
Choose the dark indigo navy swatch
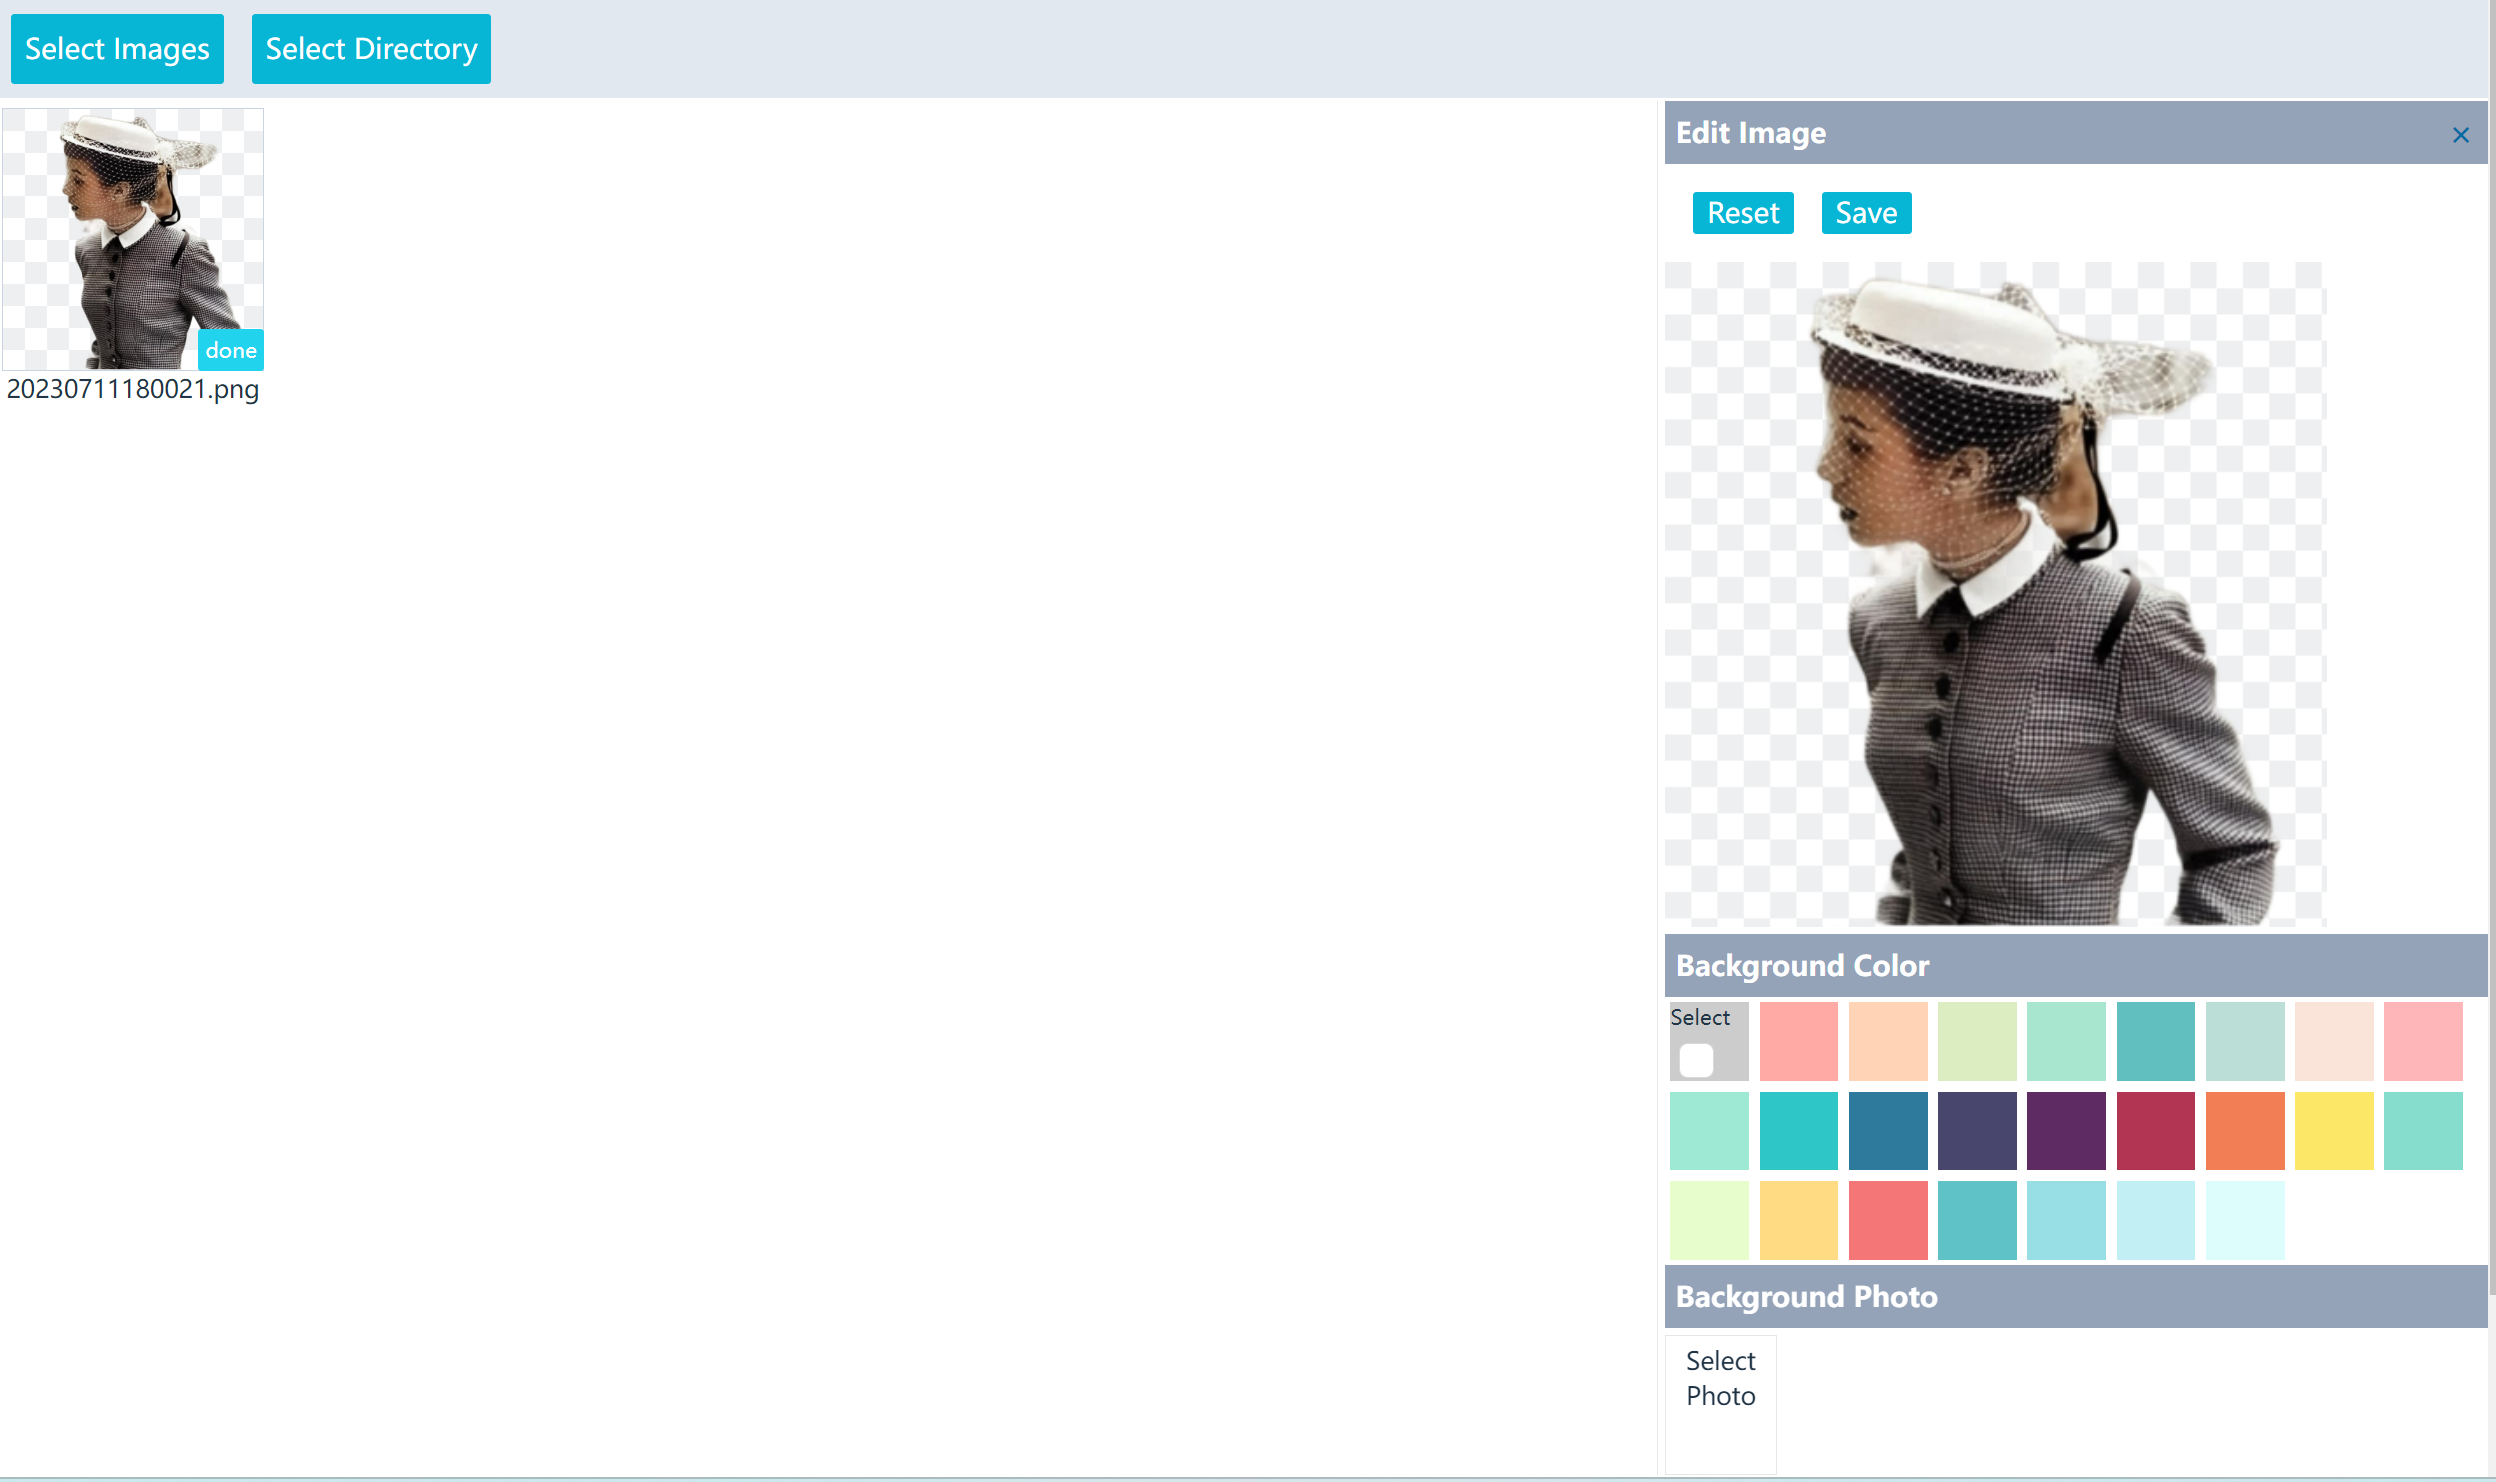(1976, 1130)
